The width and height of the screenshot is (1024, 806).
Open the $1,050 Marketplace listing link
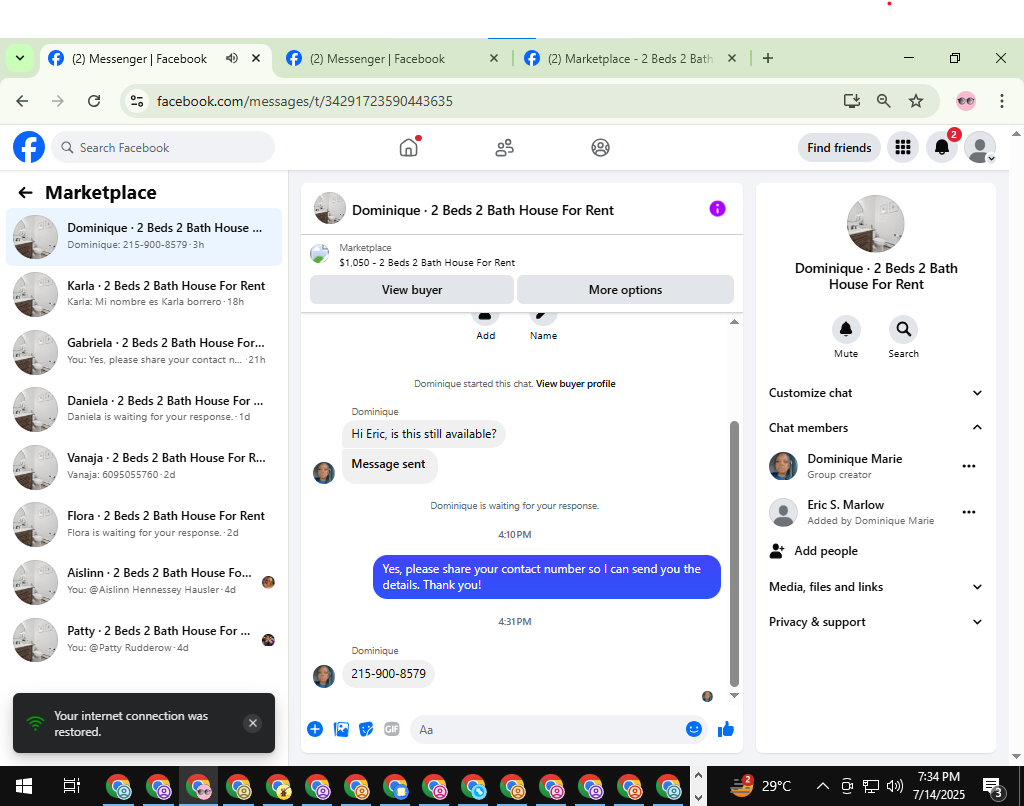[426, 263]
